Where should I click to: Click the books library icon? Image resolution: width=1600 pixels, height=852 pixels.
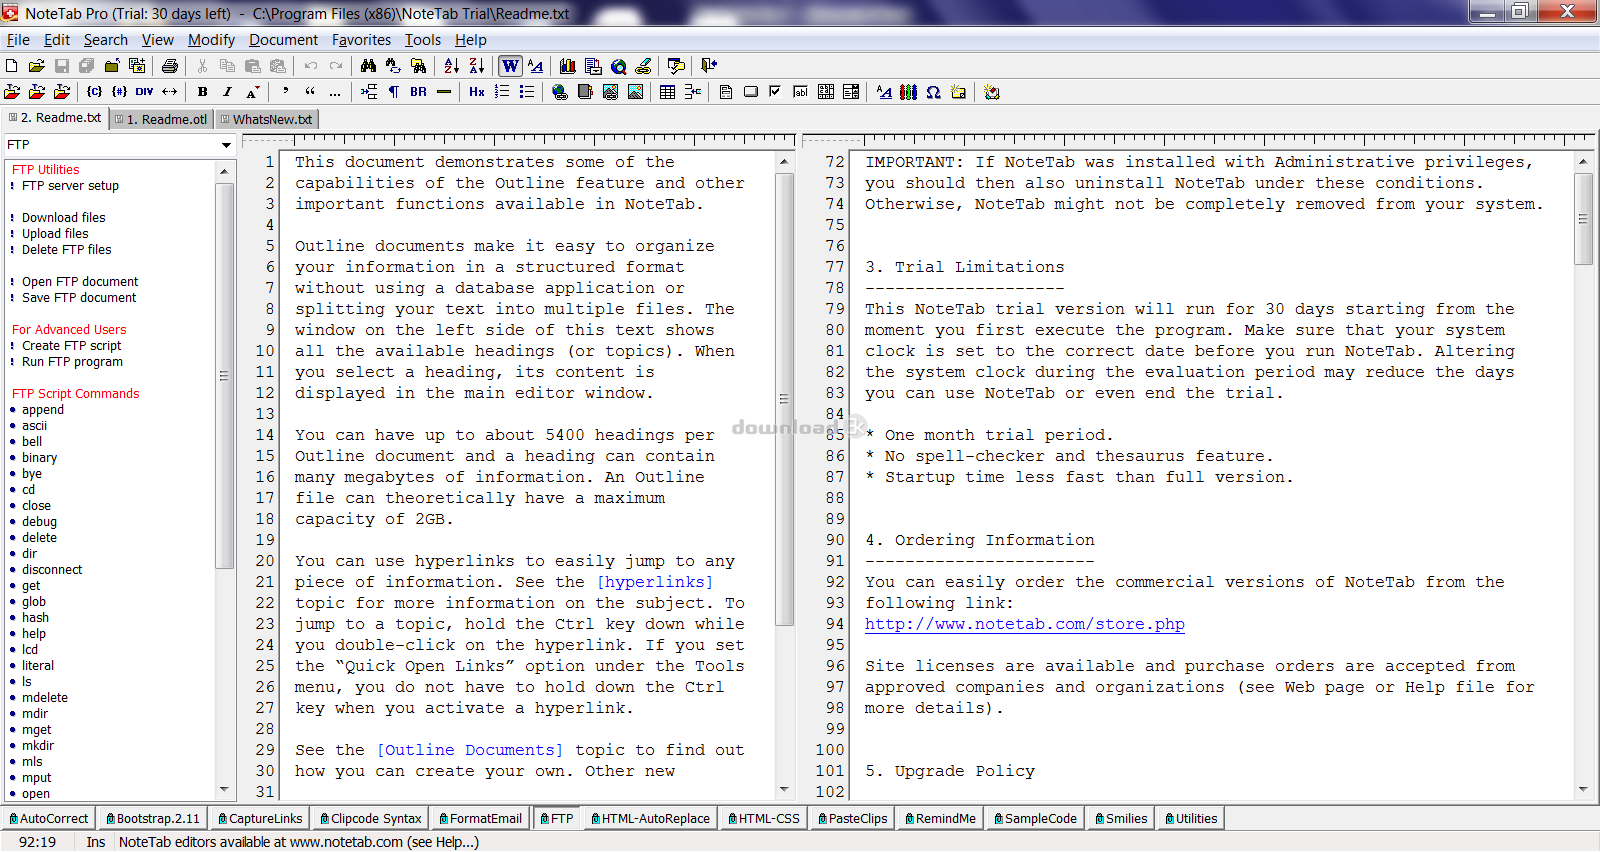[x=568, y=66]
